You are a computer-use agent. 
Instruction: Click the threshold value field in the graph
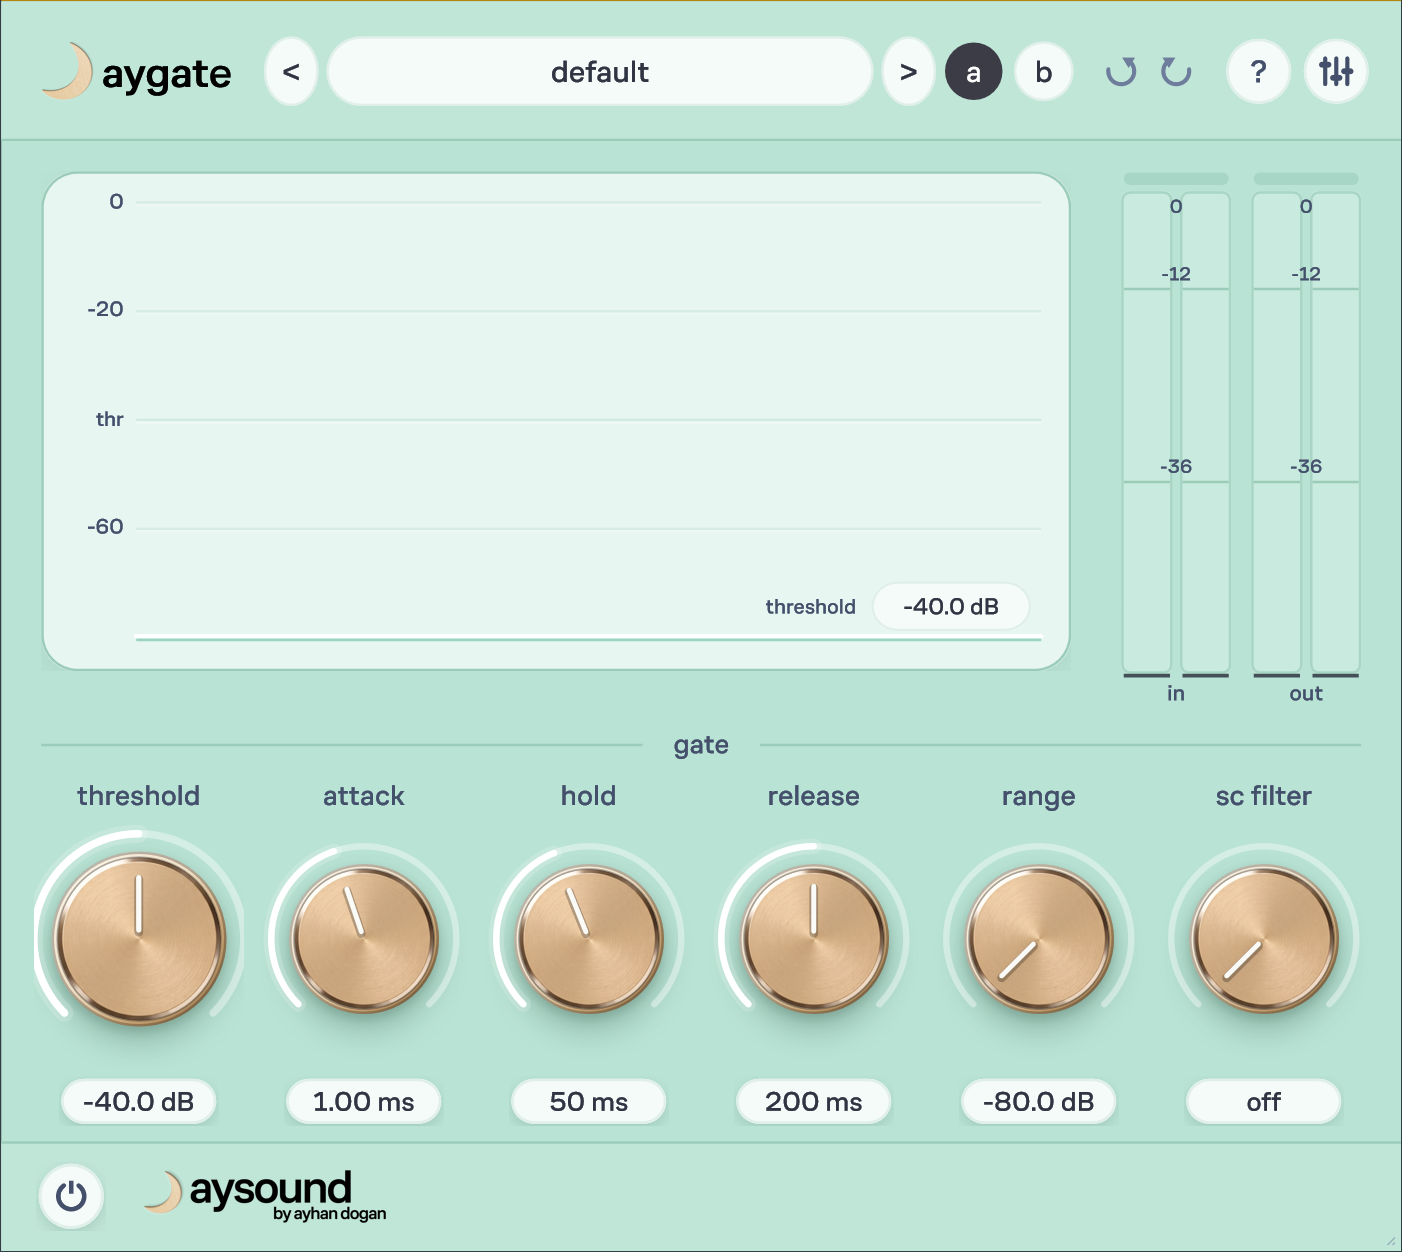click(951, 607)
